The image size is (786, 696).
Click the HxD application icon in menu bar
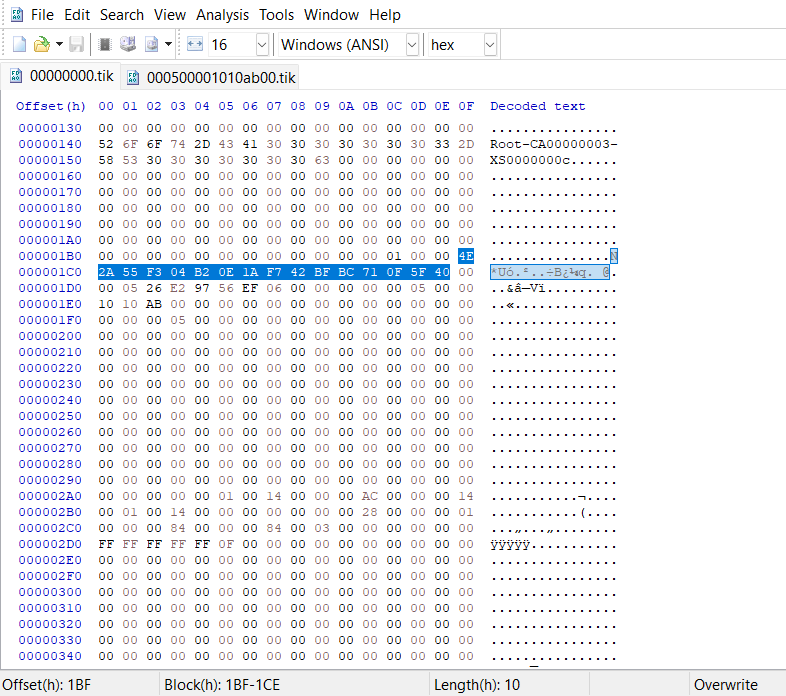[x=17, y=15]
